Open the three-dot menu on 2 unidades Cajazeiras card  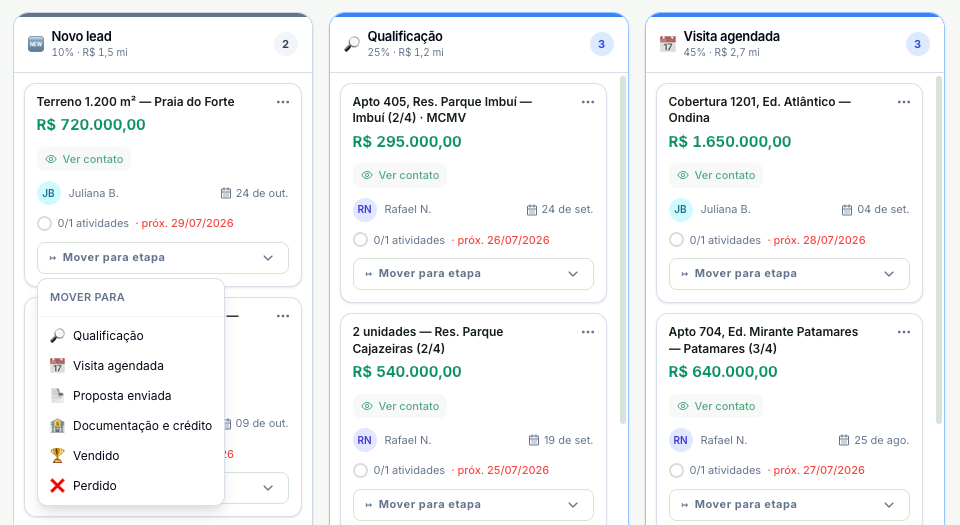[x=588, y=332]
